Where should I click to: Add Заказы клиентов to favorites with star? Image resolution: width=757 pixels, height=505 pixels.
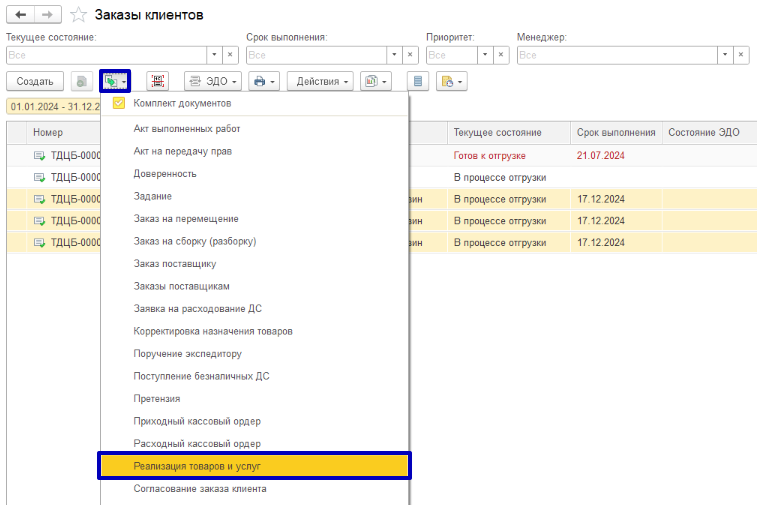[78, 15]
